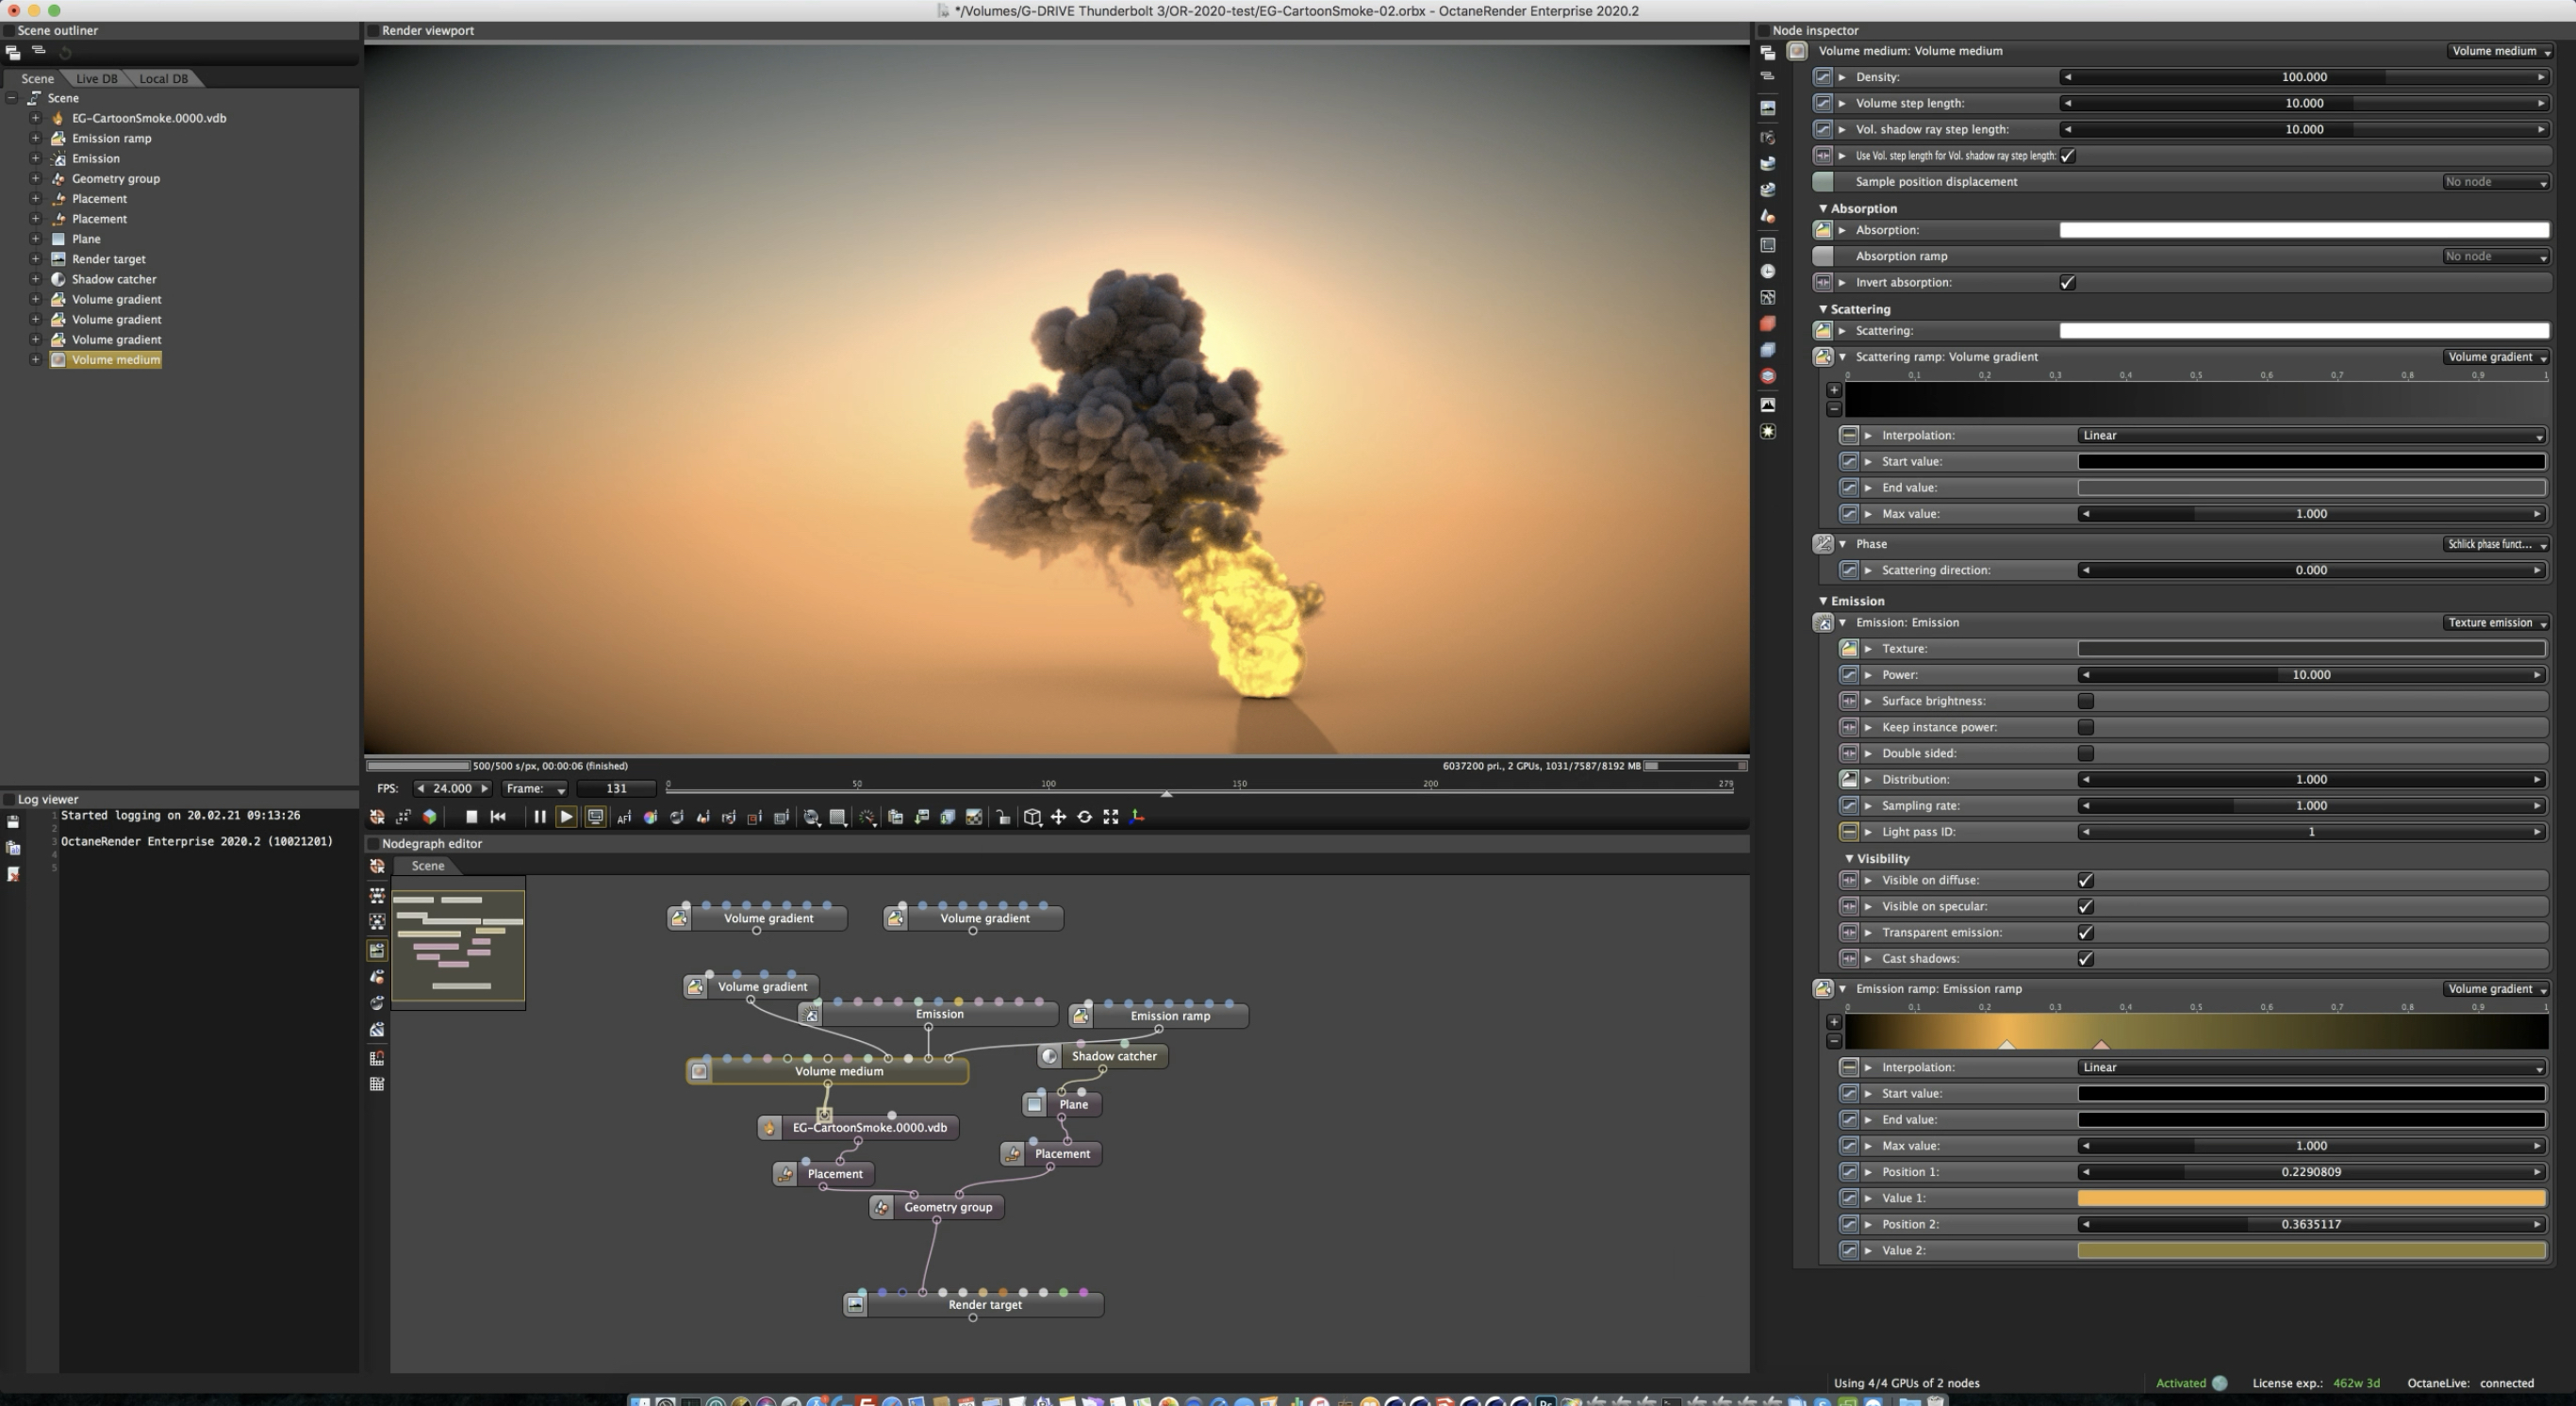
Task: Switch to the Local DB tab
Action: point(163,78)
